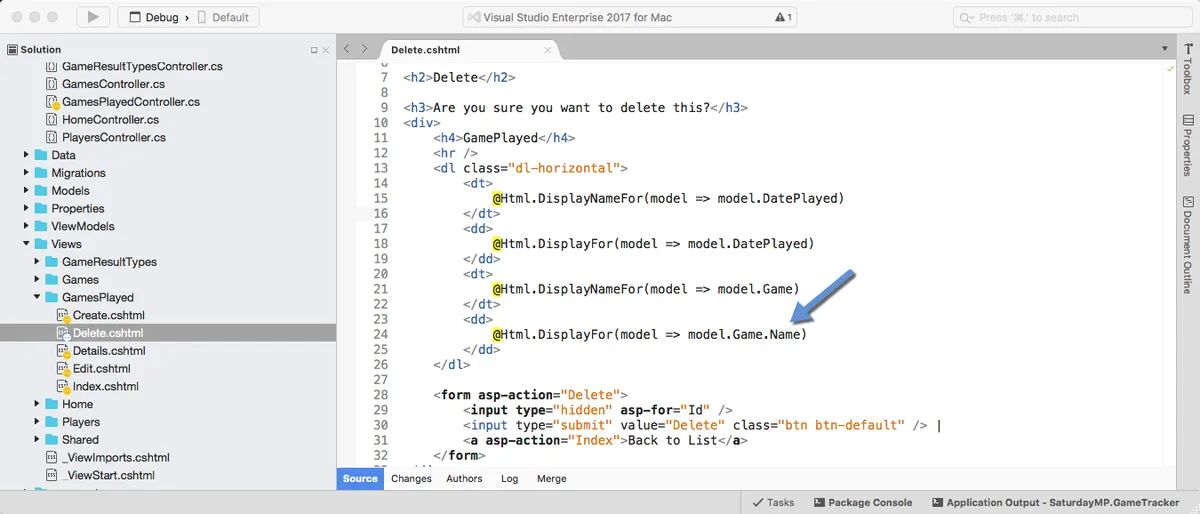Viewport: 1200px width, 514px height.
Task: Expand the Home folder
Action: pos(38,404)
